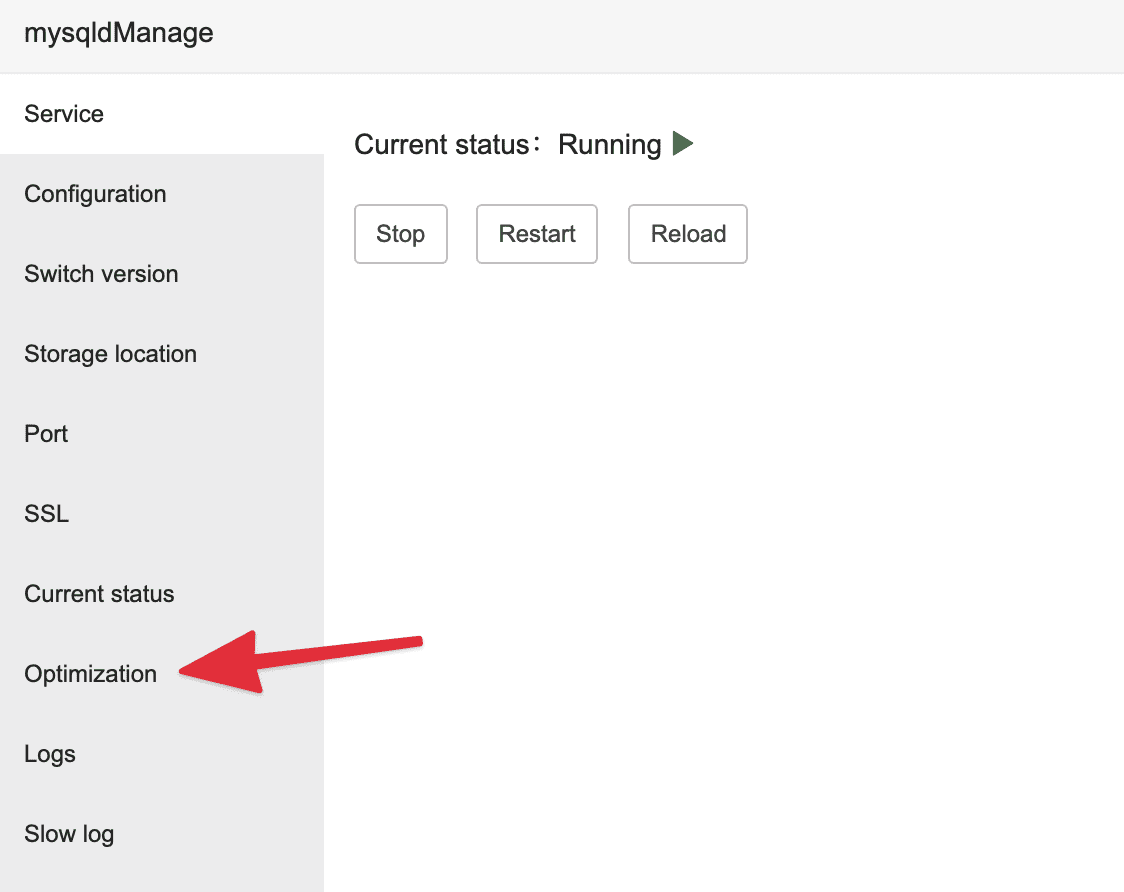Select Storage location in the sidebar
Image resolution: width=1124 pixels, height=892 pixels.
[x=110, y=354]
